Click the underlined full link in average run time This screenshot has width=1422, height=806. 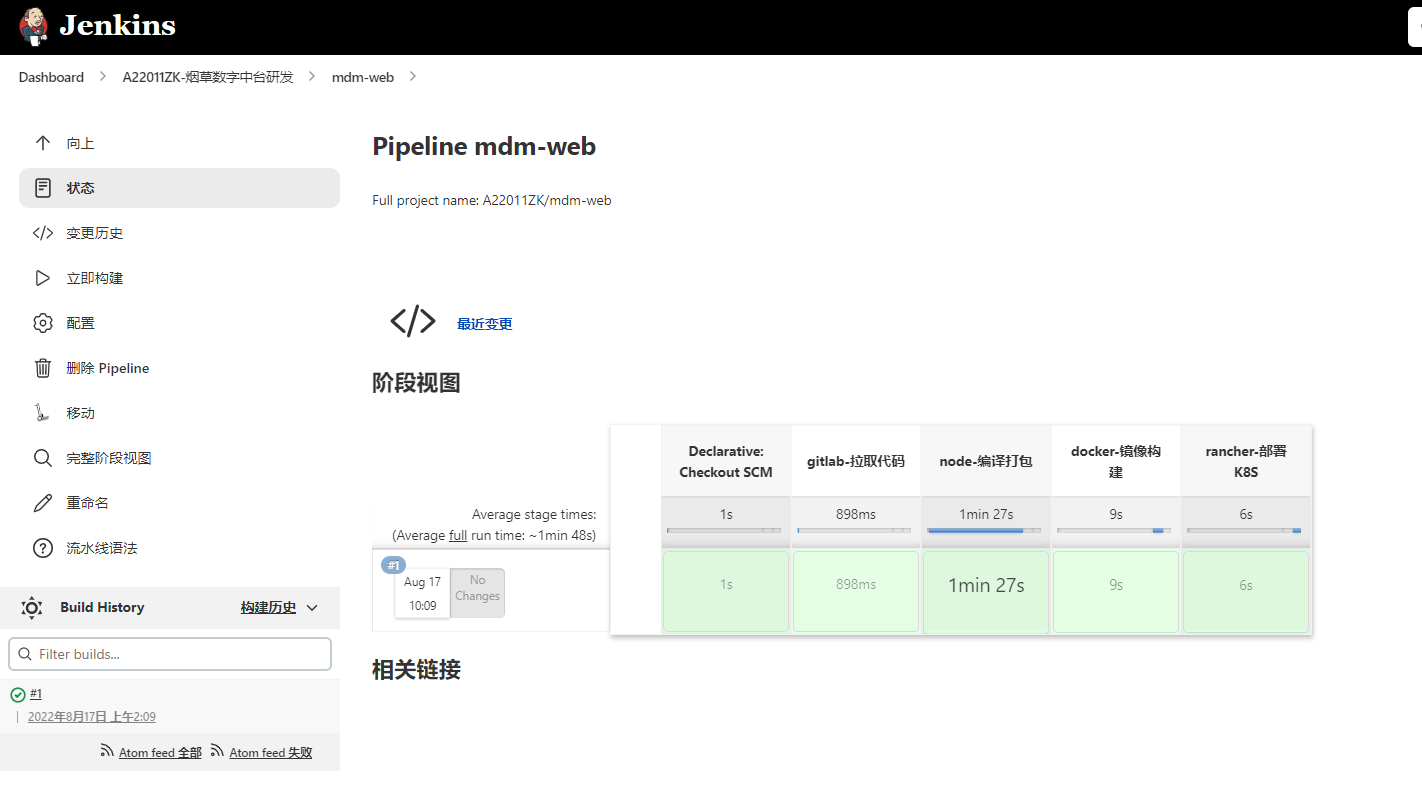point(458,535)
